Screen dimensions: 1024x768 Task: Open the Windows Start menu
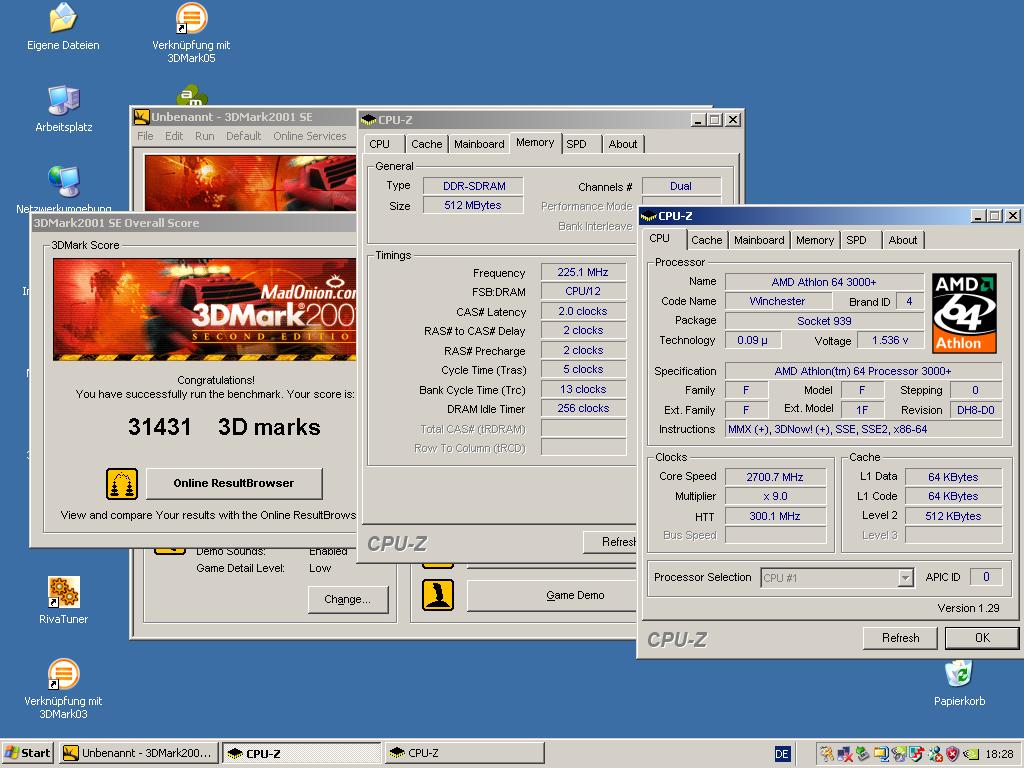click(28, 753)
